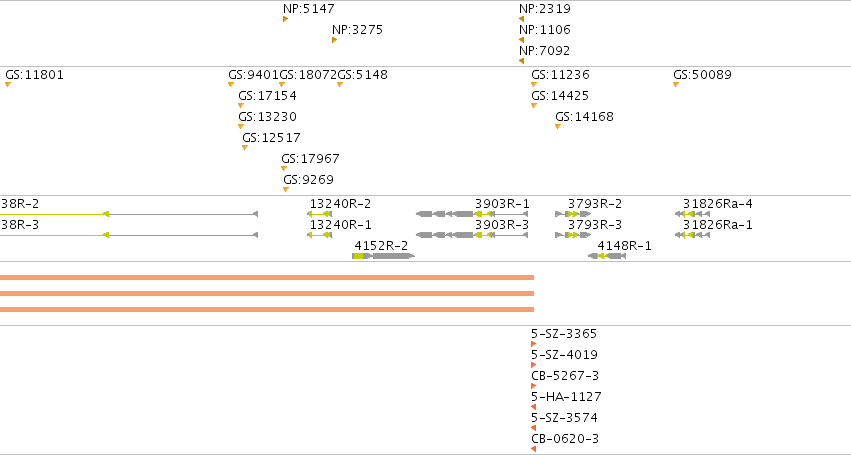The width and height of the screenshot is (851, 455).
Task: Click the red triangle marker under CB-0620-3
Action: coord(534,449)
